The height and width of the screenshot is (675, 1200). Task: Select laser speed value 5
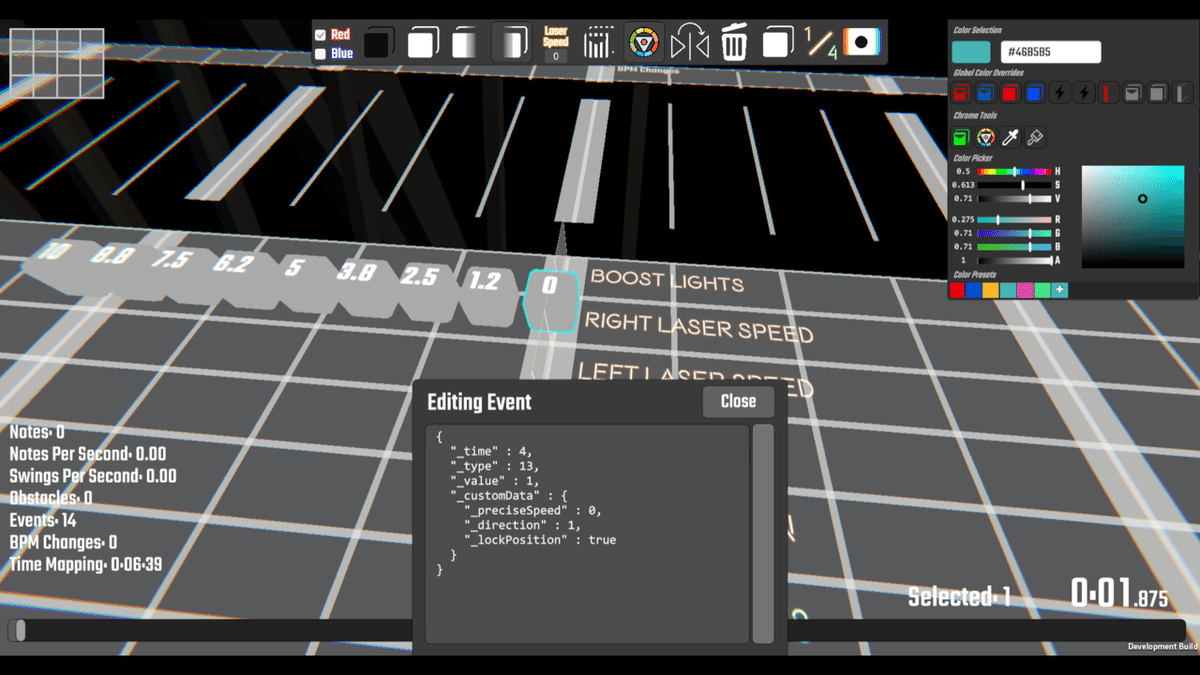tap(294, 268)
